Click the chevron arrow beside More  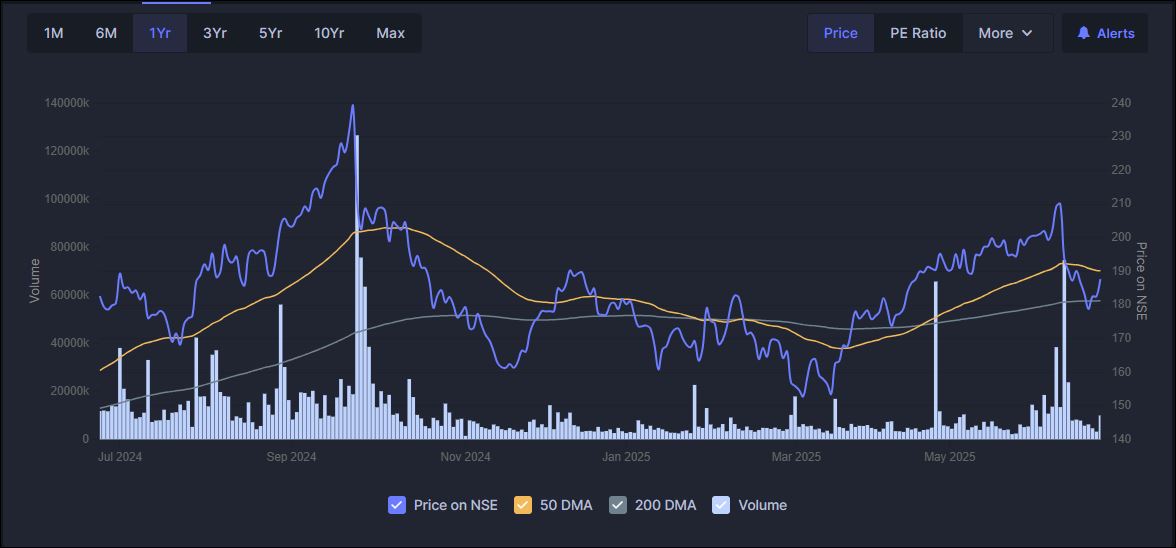pyautogui.click(x=1027, y=33)
